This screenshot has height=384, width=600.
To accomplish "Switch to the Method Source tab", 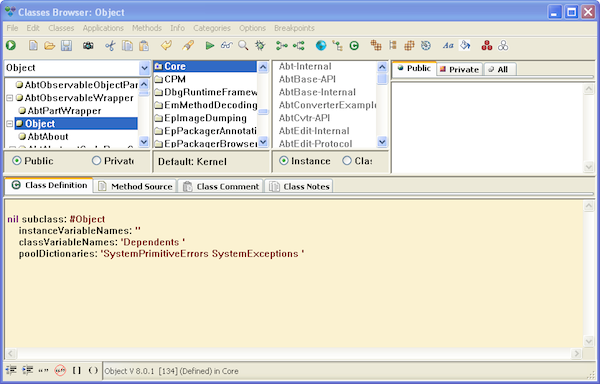I will coord(135,186).
